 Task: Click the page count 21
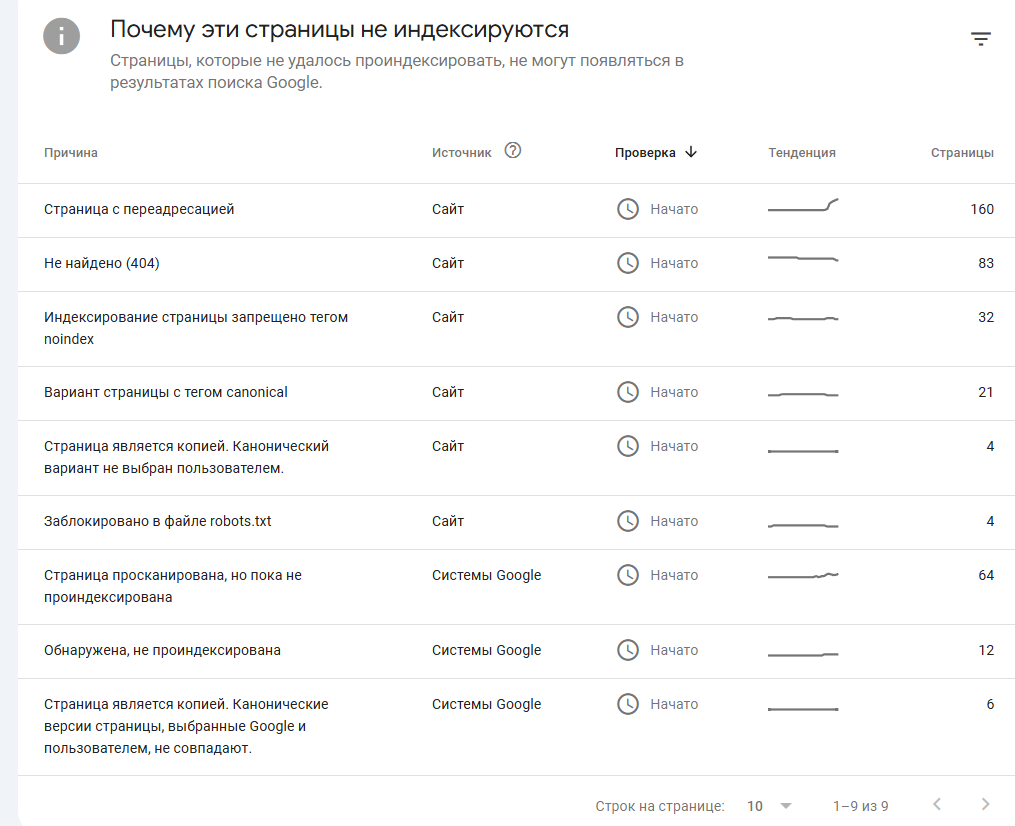(986, 392)
